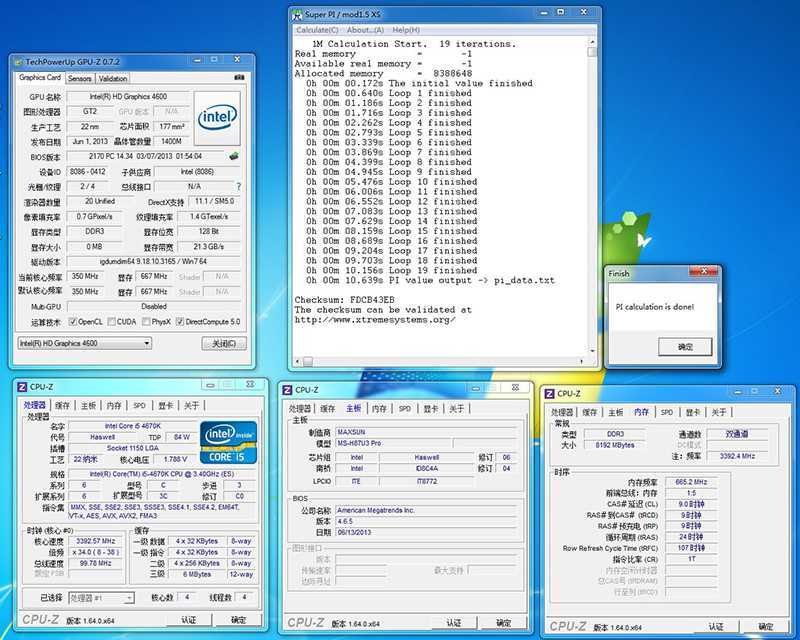The height and width of the screenshot is (640, 800).
Task: Click the "665.2 MHz" memory frequency value
Action: pyautogui.click(x=691, y=482)
